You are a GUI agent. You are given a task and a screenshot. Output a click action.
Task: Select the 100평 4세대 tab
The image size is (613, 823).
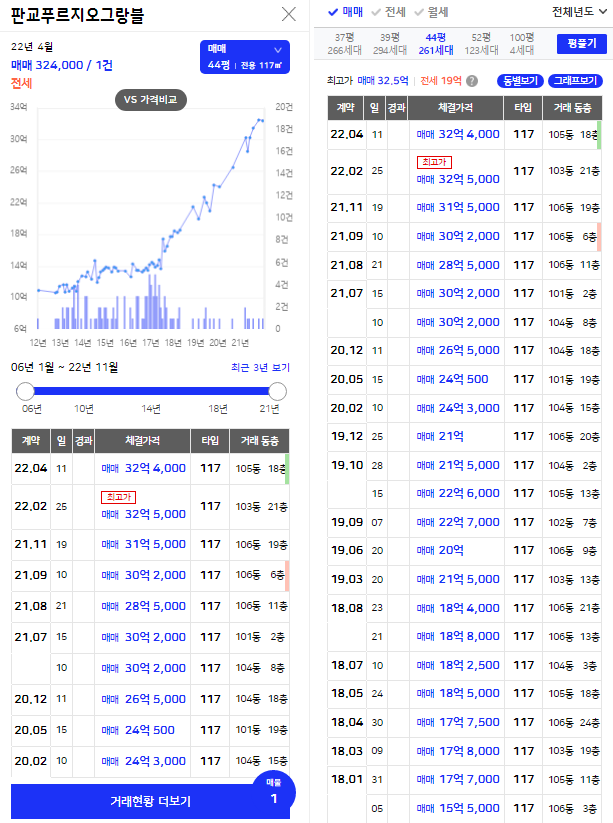point(522,44)
